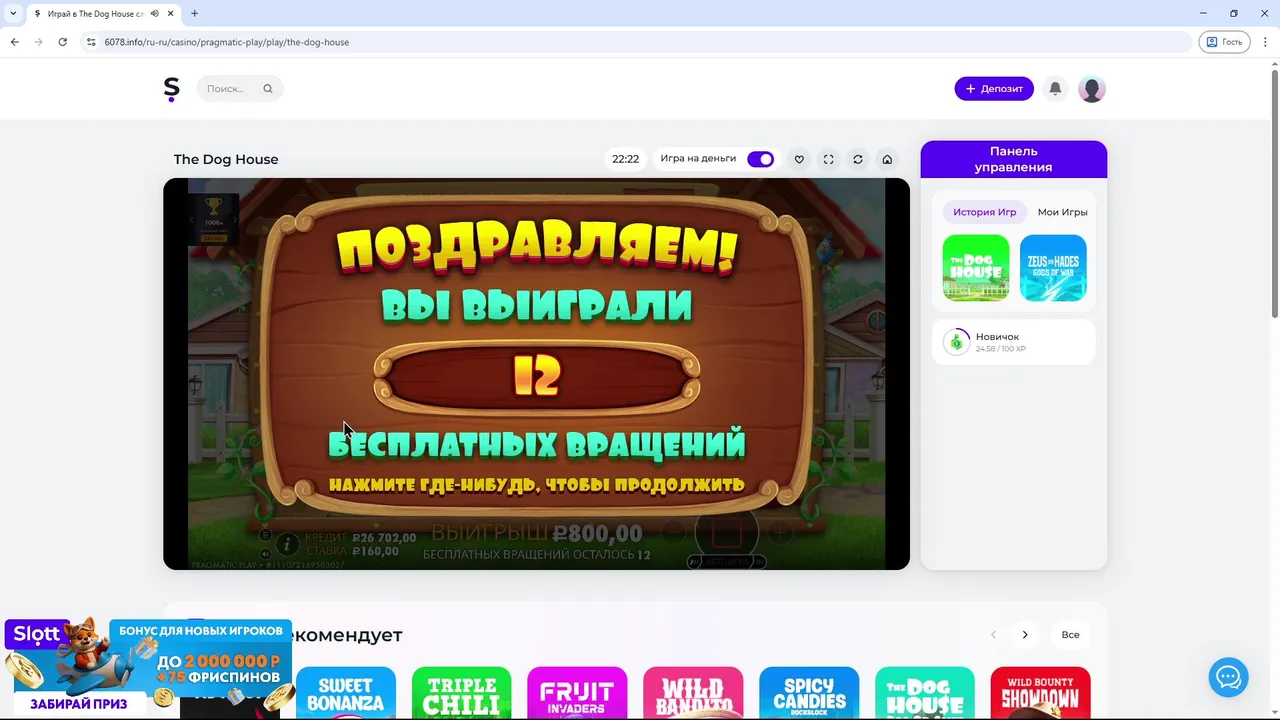Toggle the Игра на деньги switch

(760, 159)
